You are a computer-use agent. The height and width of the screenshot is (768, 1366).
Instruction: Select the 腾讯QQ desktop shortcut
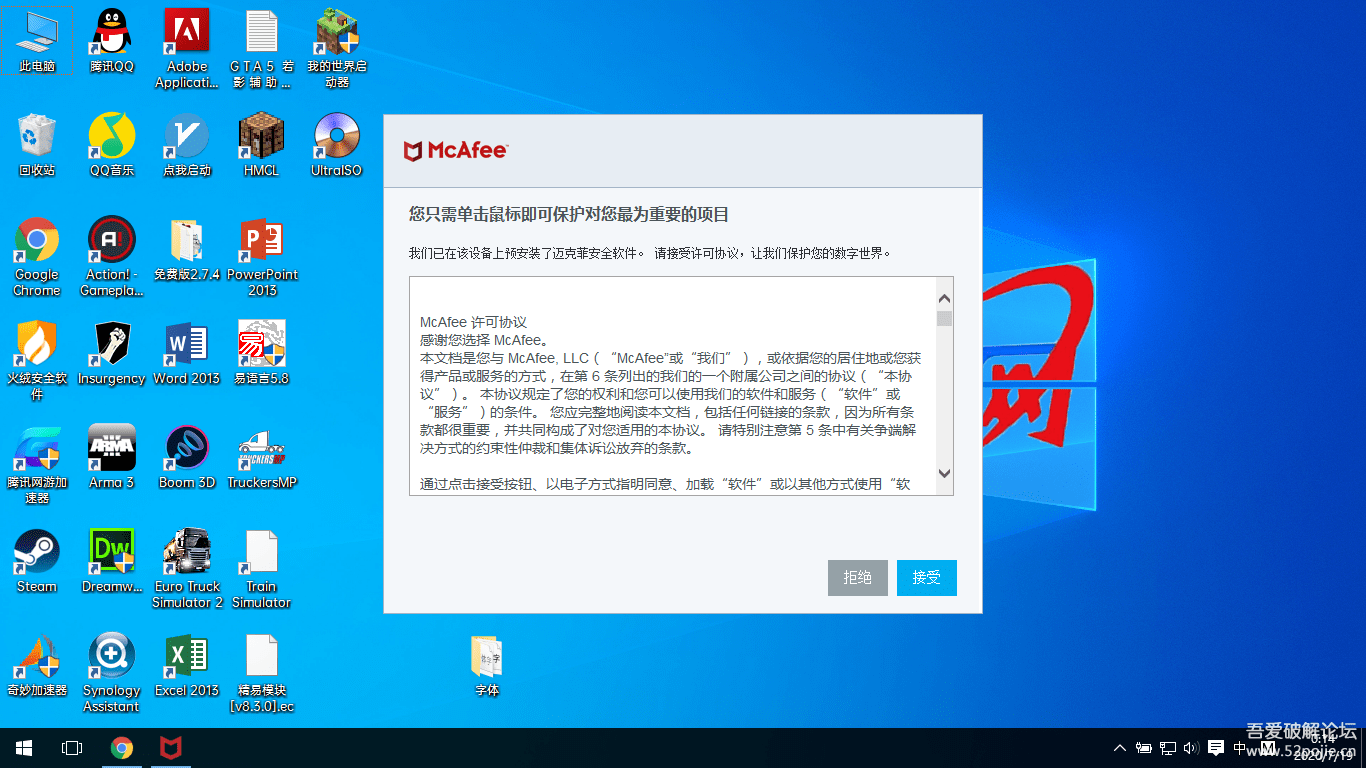point(111,42)
